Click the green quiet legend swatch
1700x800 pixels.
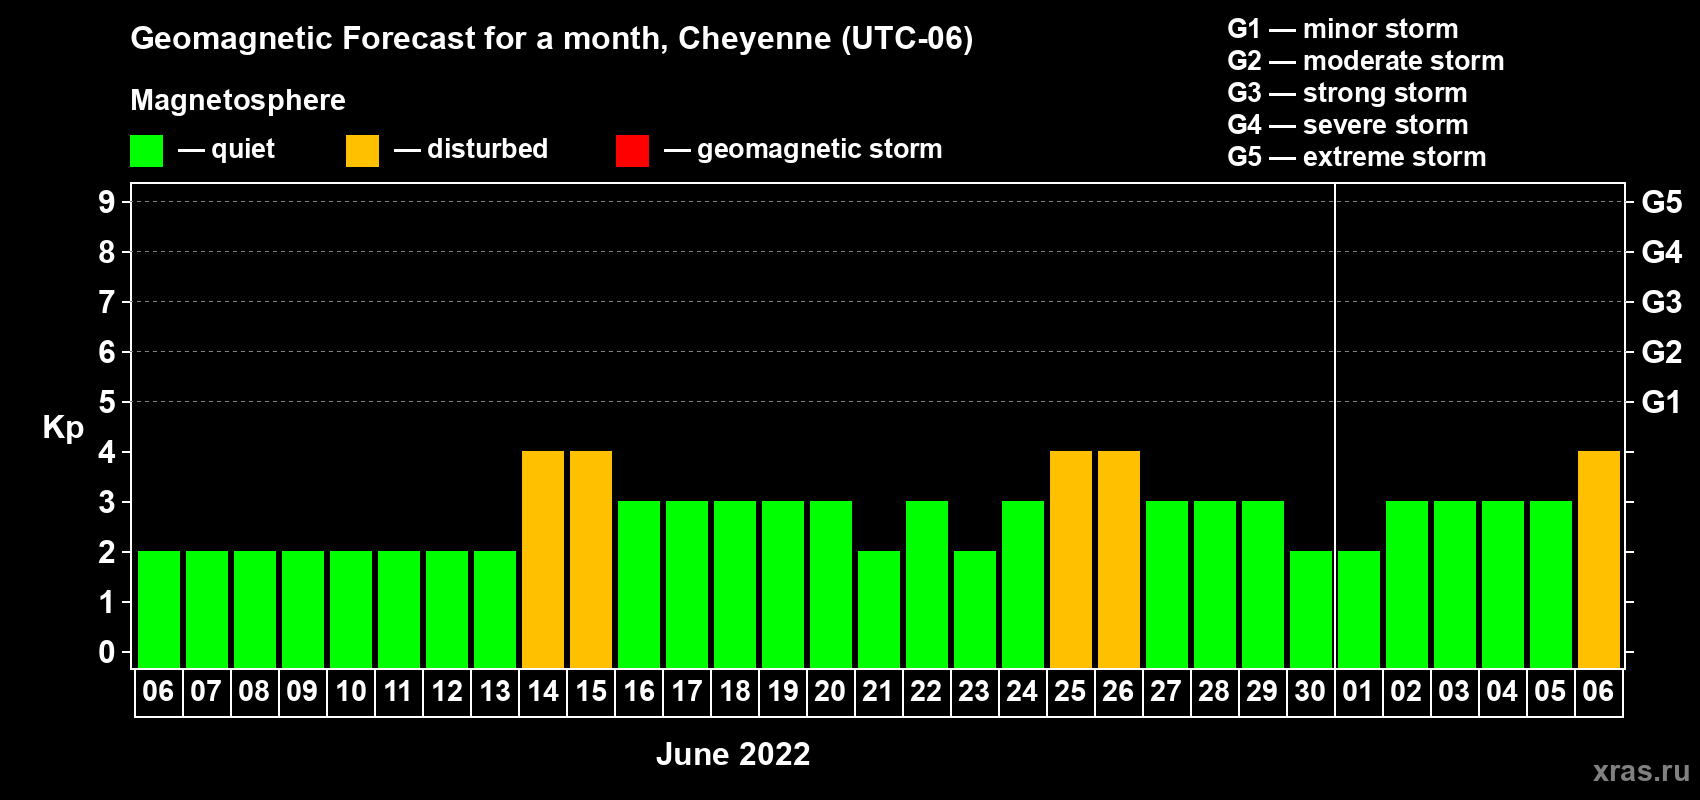click(x=147, y=151)
